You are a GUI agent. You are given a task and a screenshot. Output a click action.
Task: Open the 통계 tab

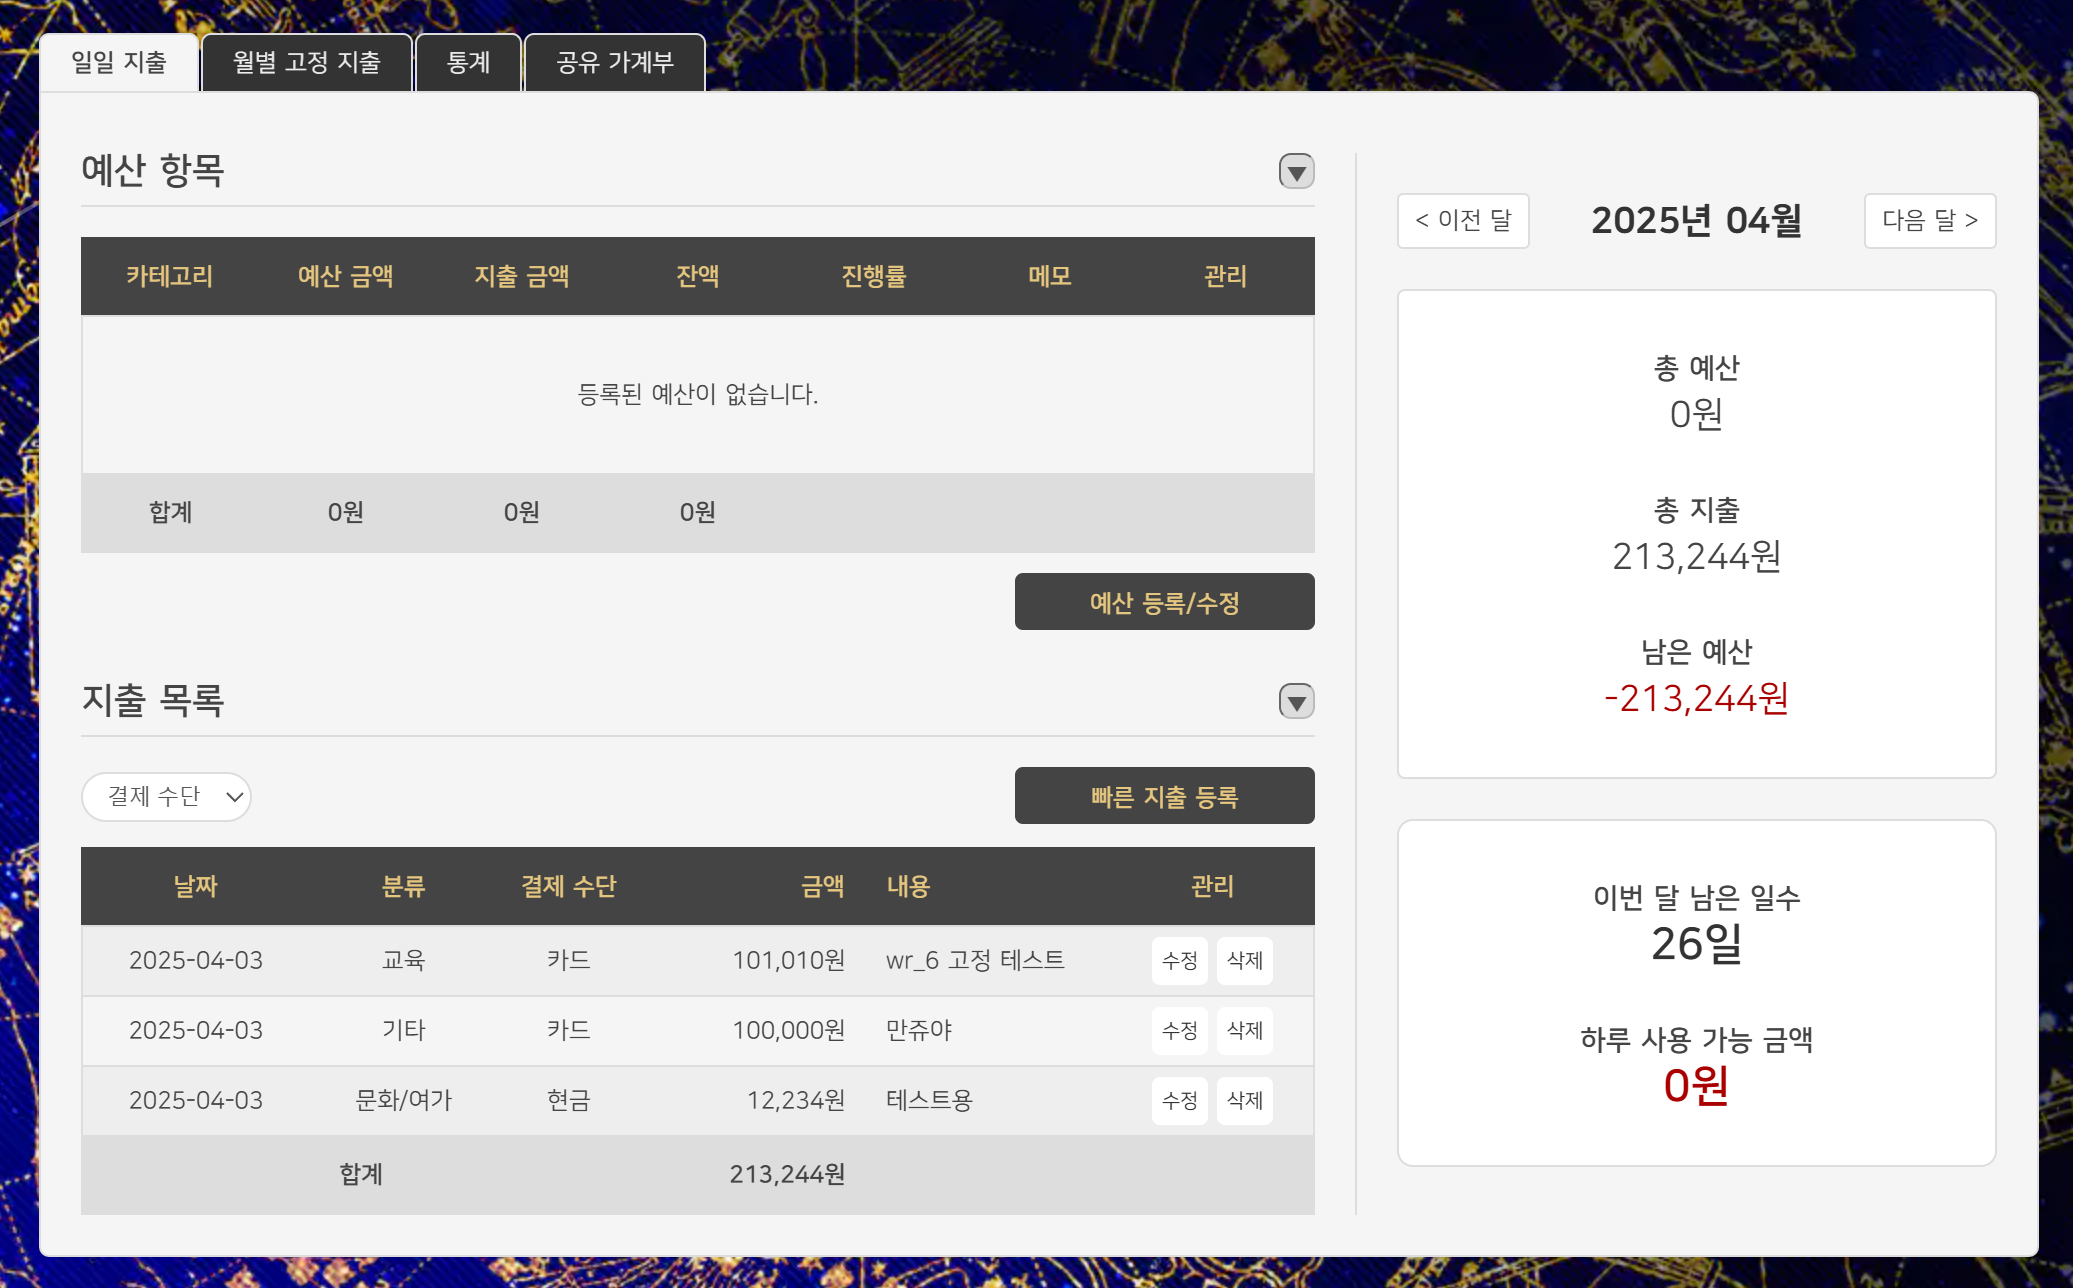click(468, 63)
